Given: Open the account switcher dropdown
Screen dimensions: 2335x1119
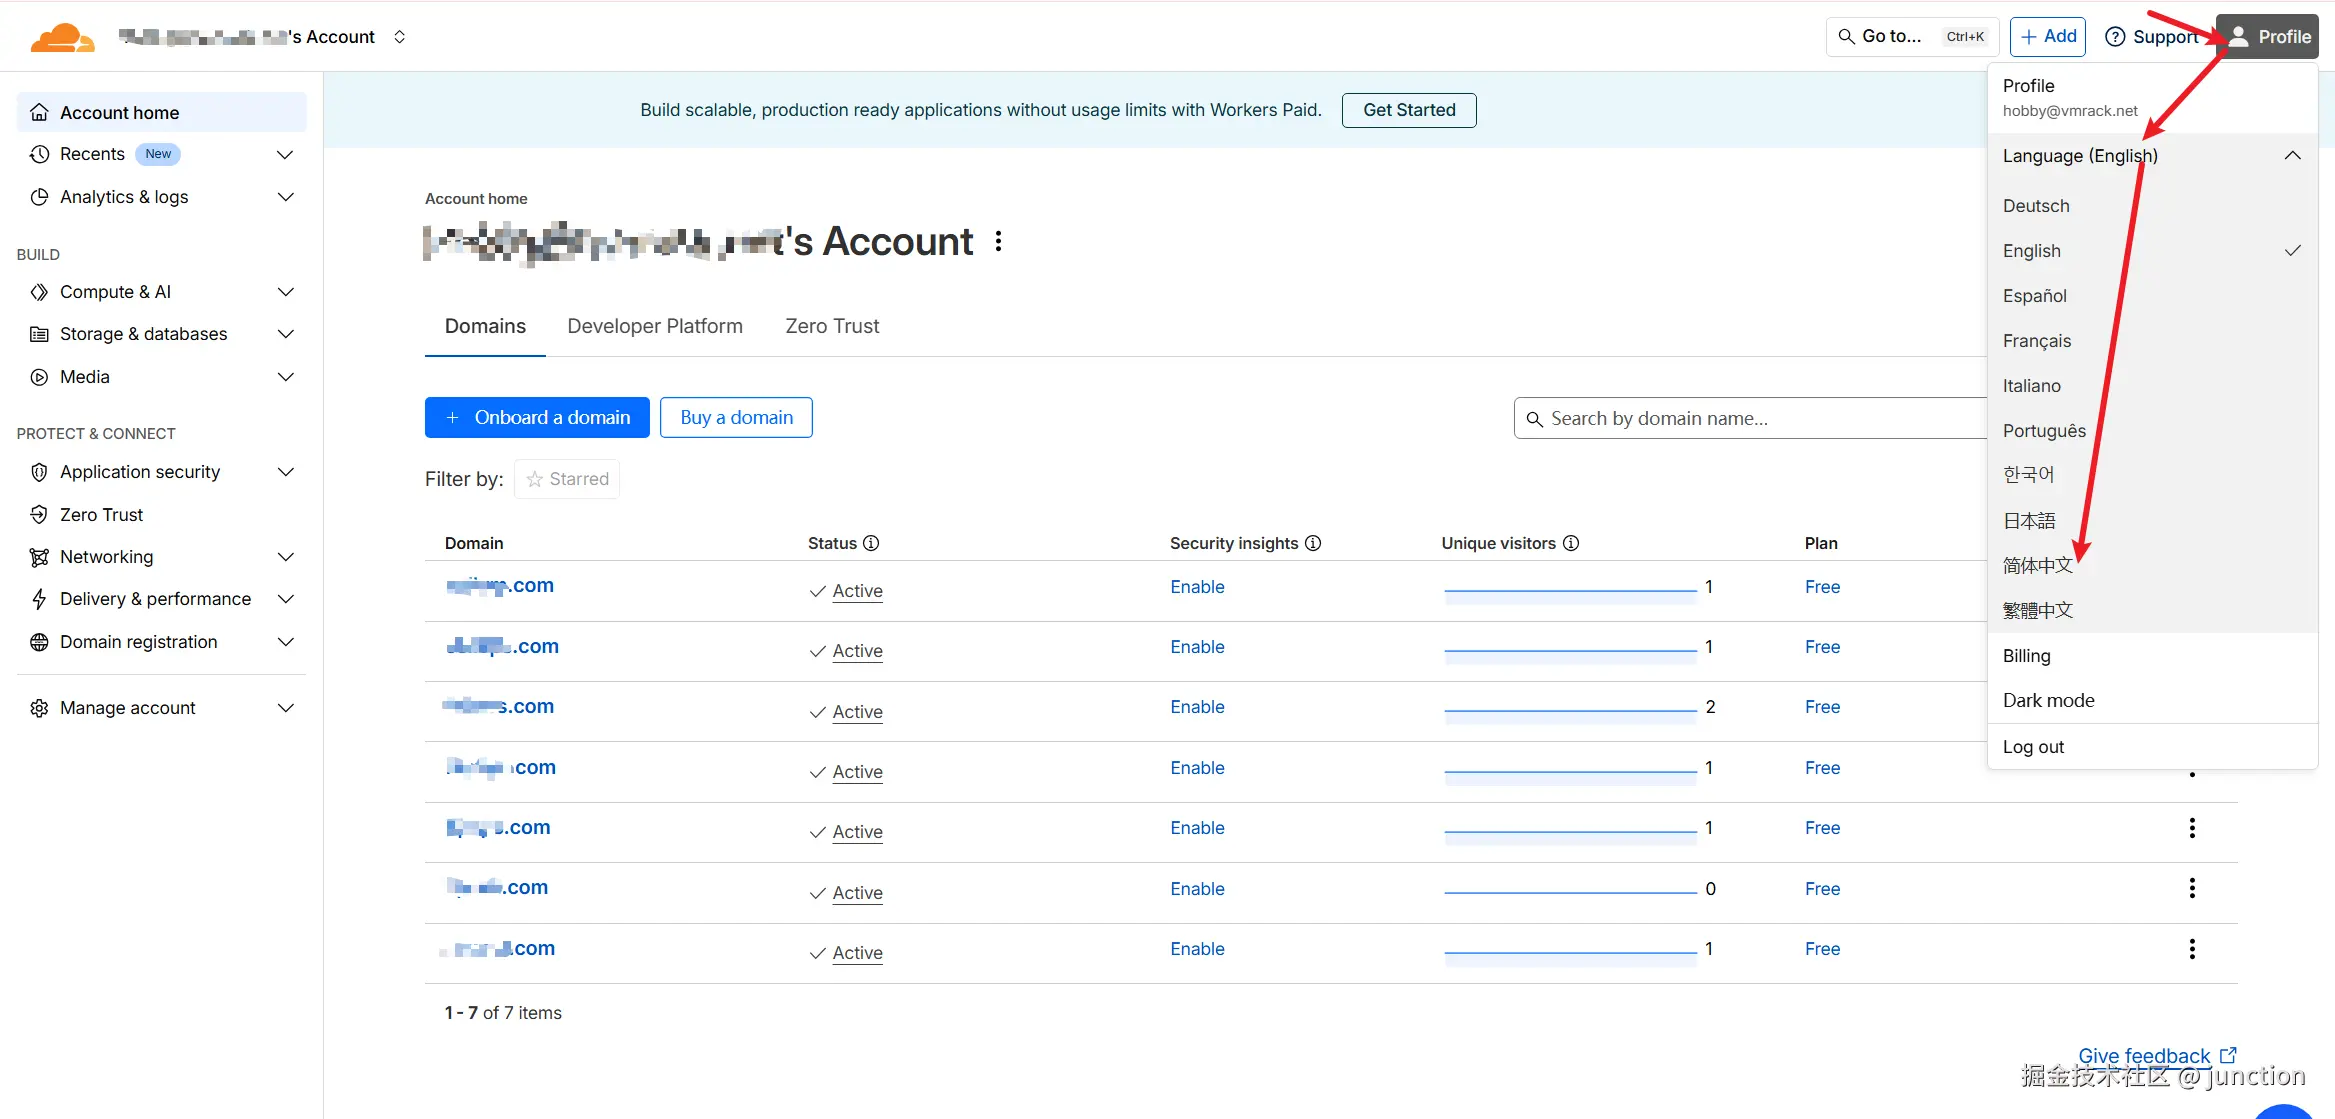Looking at the screenshot, I should point(399,37).
